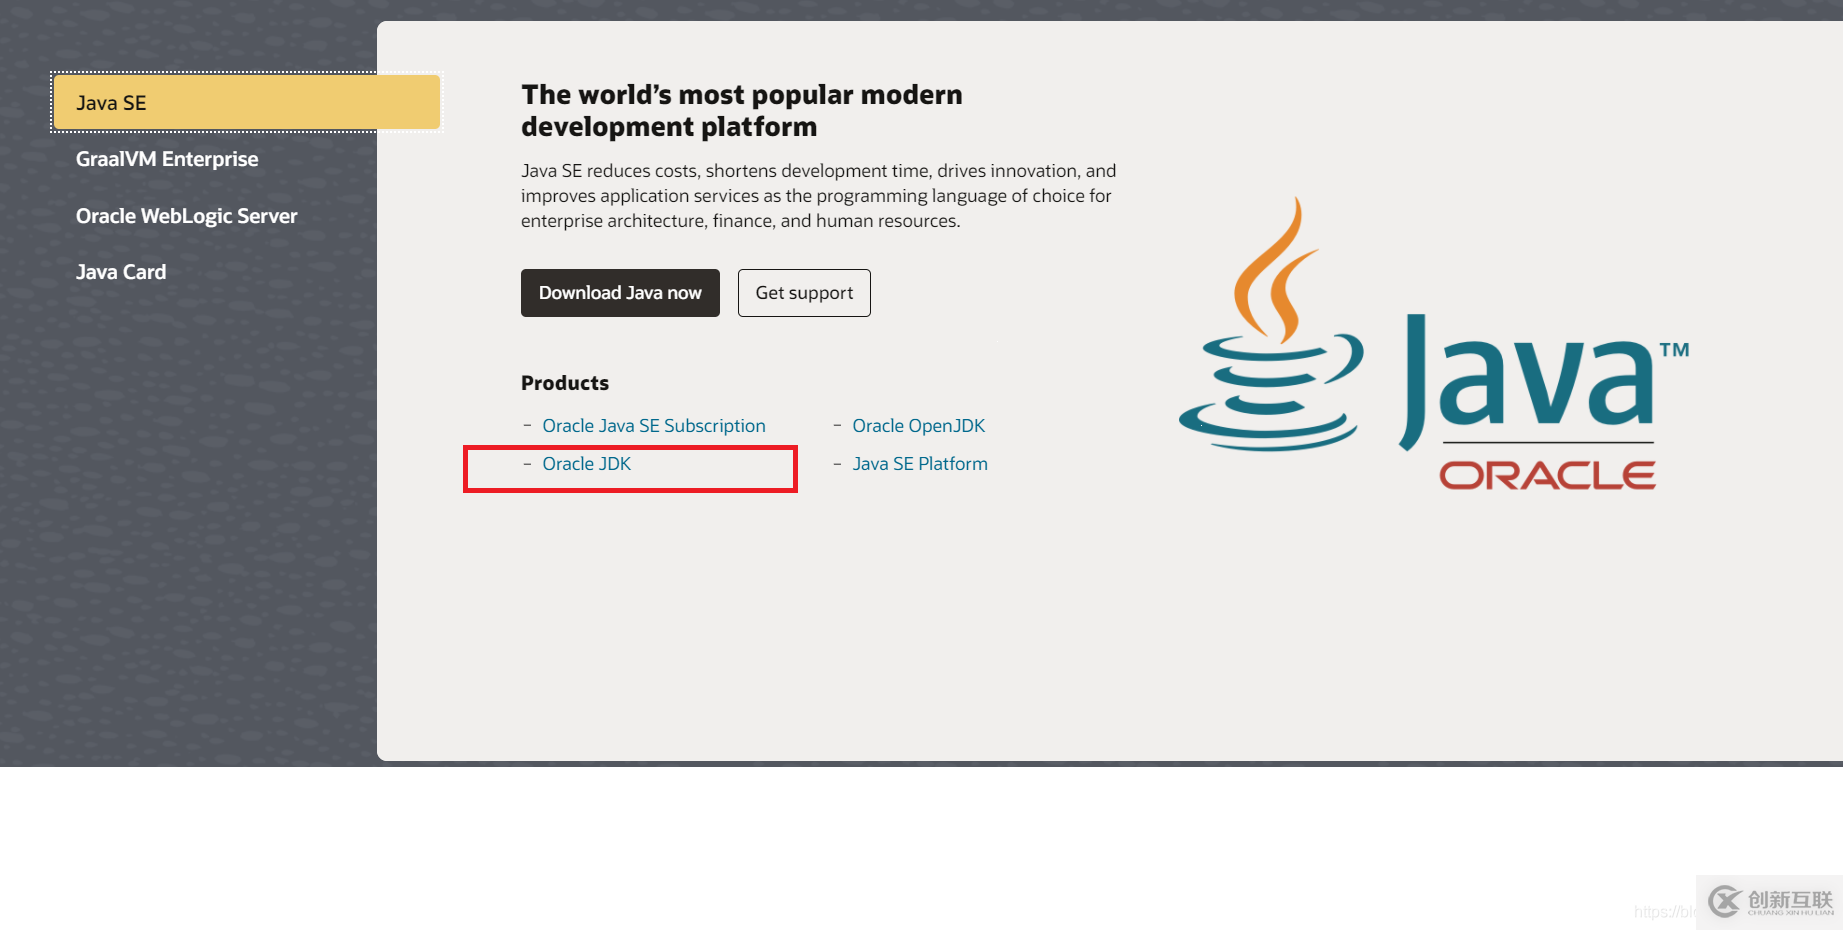Click the Java SE description paragraph
This screenshot has width=1843, height=930.
coord(819,196)
